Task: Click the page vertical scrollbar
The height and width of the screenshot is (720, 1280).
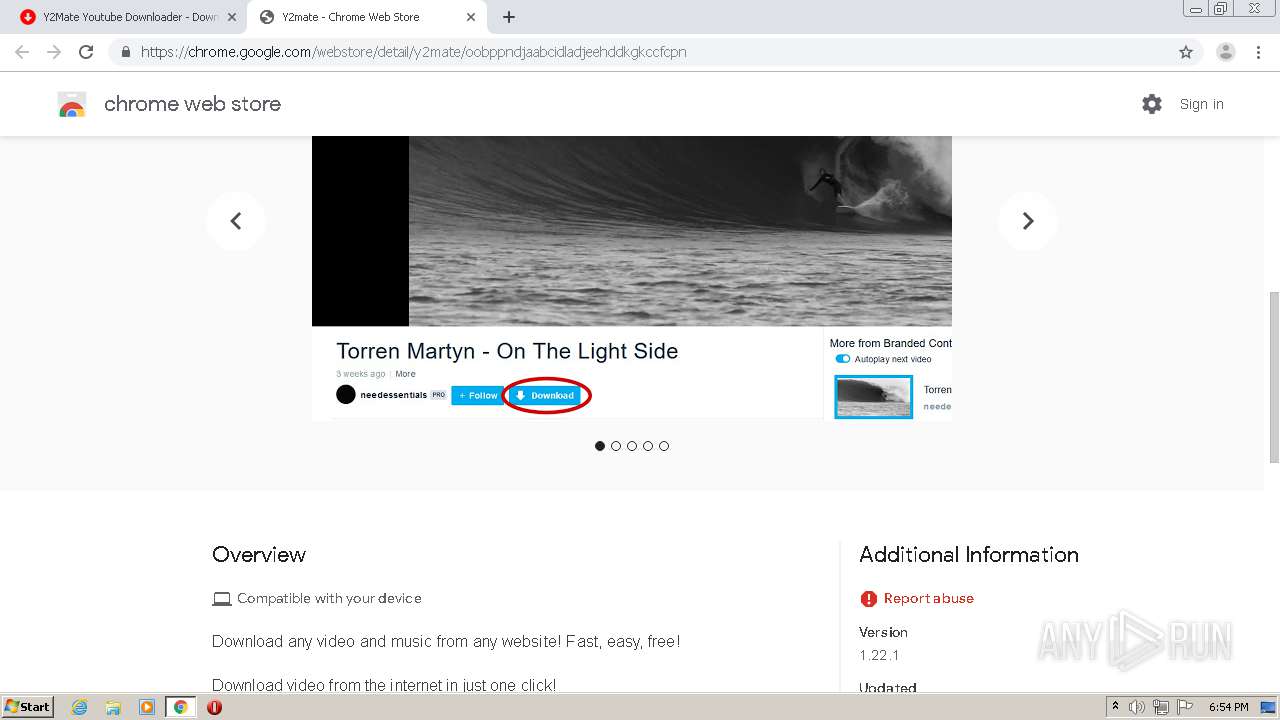Action: point(1273,376)
